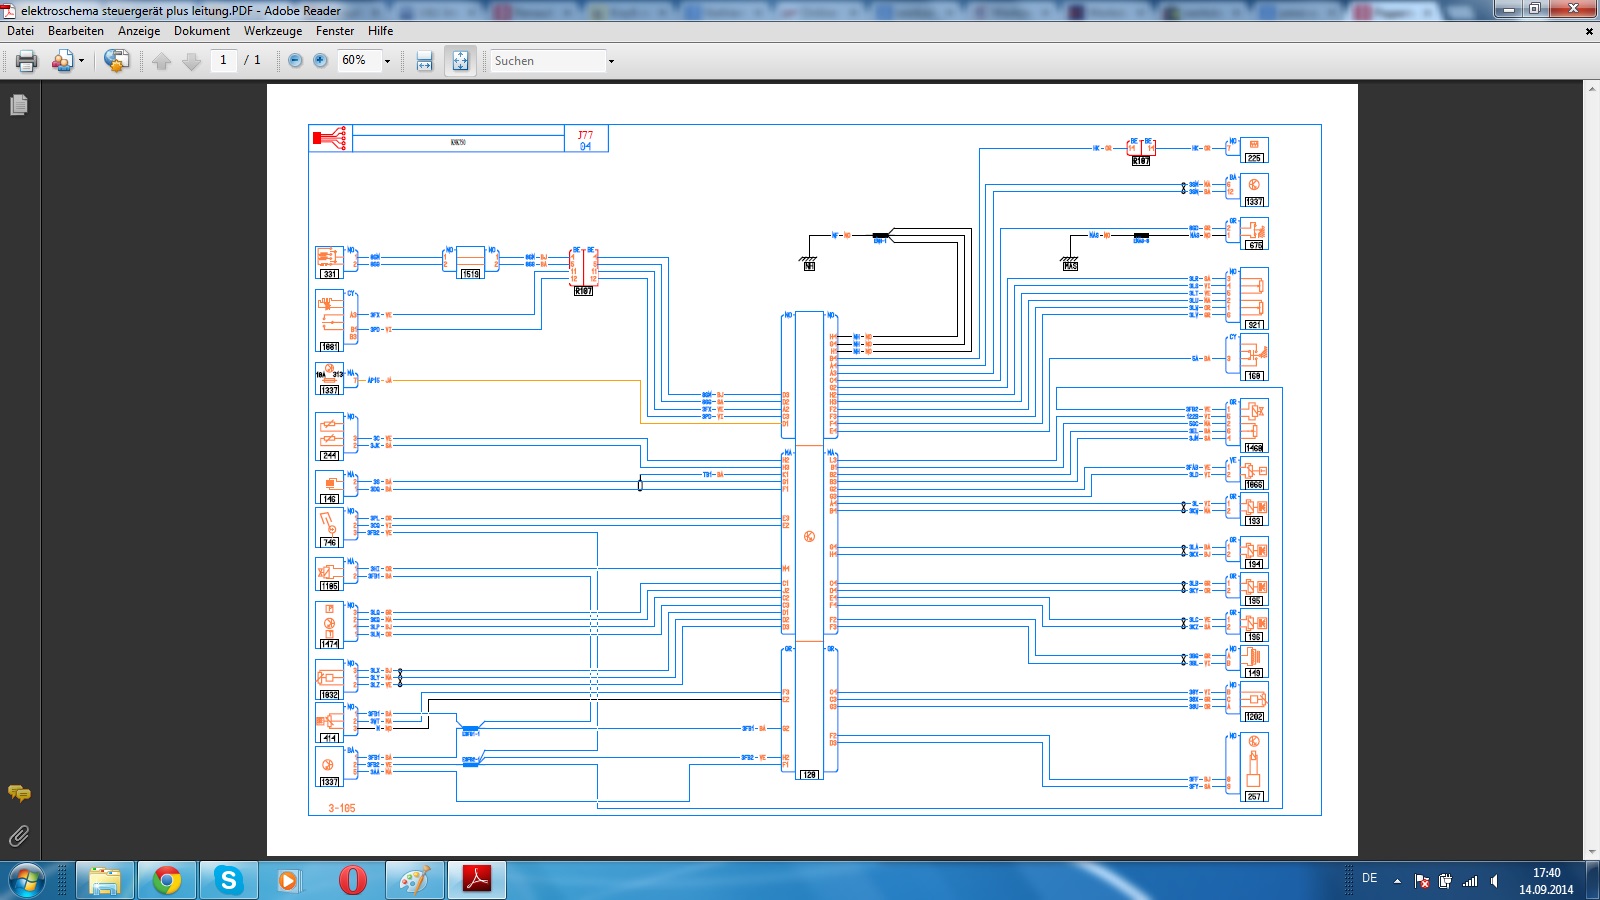Toggle the Fit Full Page icon

pos(460,61)
